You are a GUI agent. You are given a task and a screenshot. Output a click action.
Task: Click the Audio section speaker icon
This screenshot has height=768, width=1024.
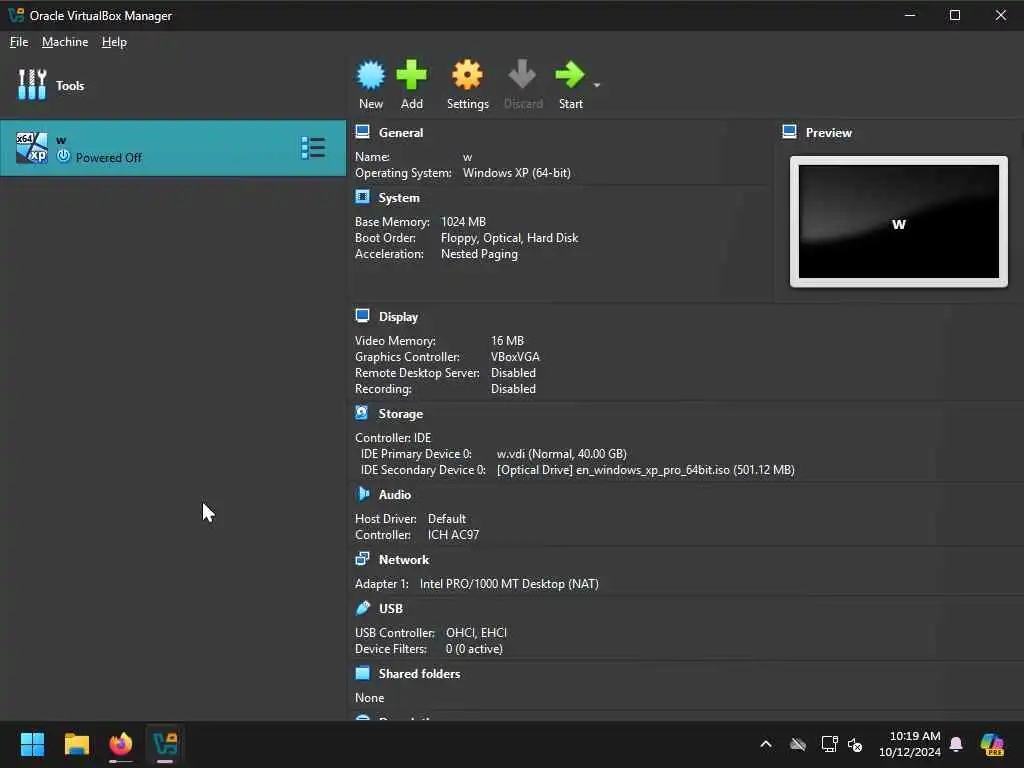pyautogui.click(x=362, y=494)
